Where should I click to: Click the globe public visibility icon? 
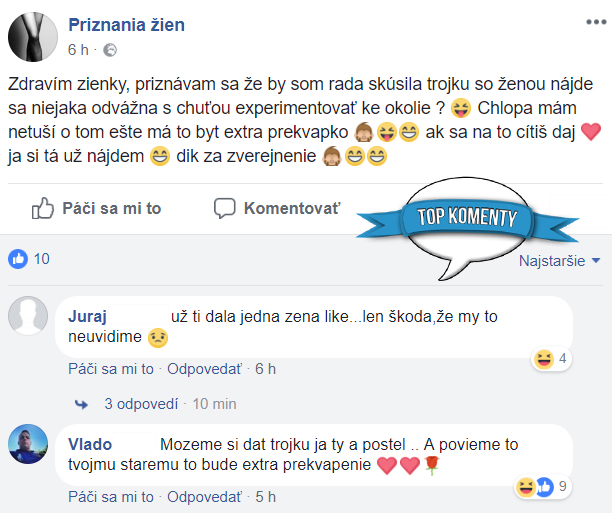[x=110, y=50]
